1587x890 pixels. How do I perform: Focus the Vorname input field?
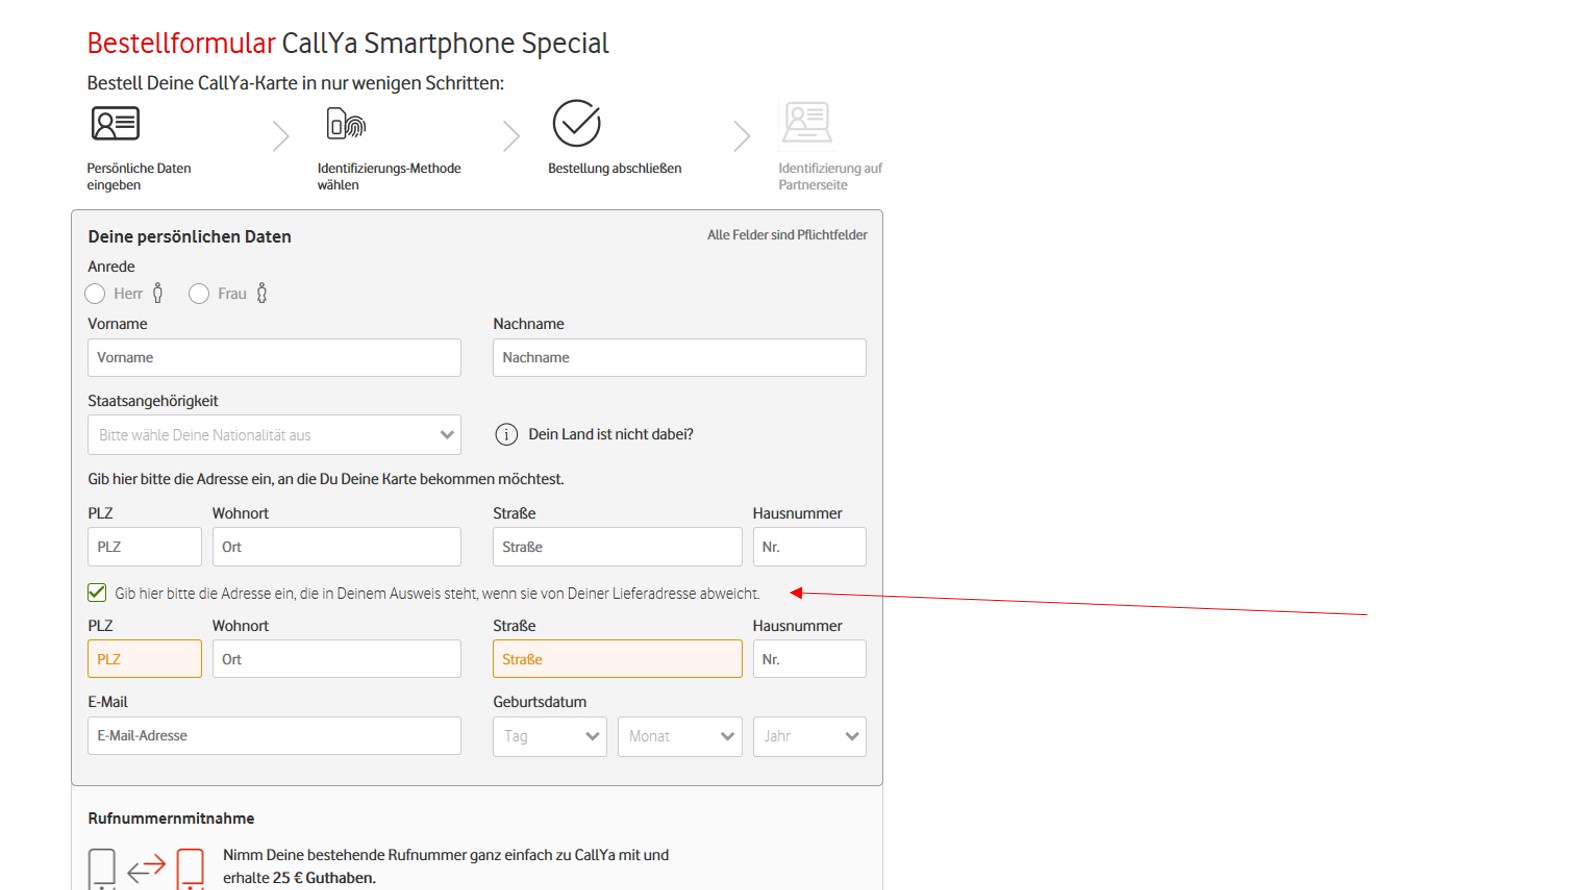click(274, 358)
